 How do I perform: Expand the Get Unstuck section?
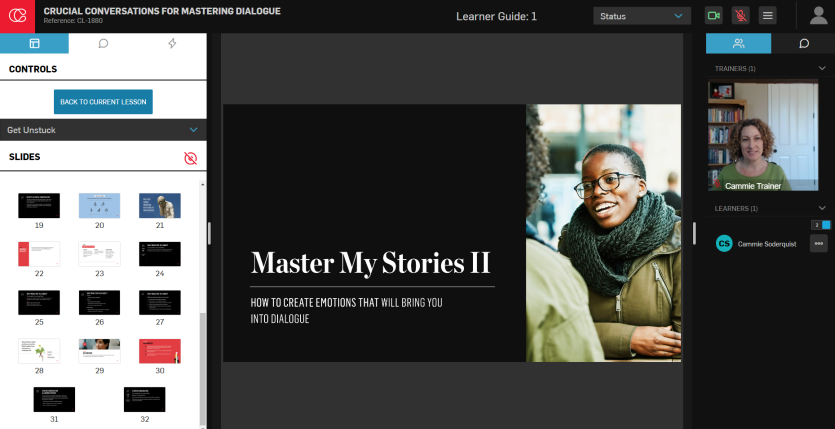click(193, 130)
